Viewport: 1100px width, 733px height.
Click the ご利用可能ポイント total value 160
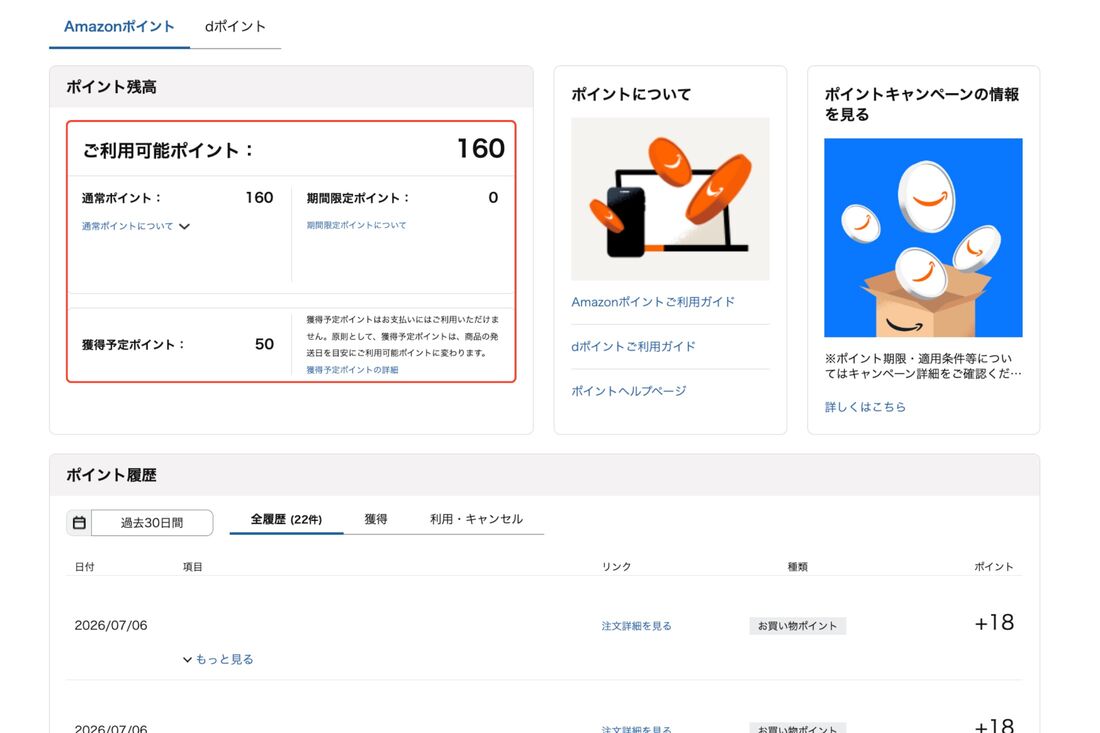point(481,149)
